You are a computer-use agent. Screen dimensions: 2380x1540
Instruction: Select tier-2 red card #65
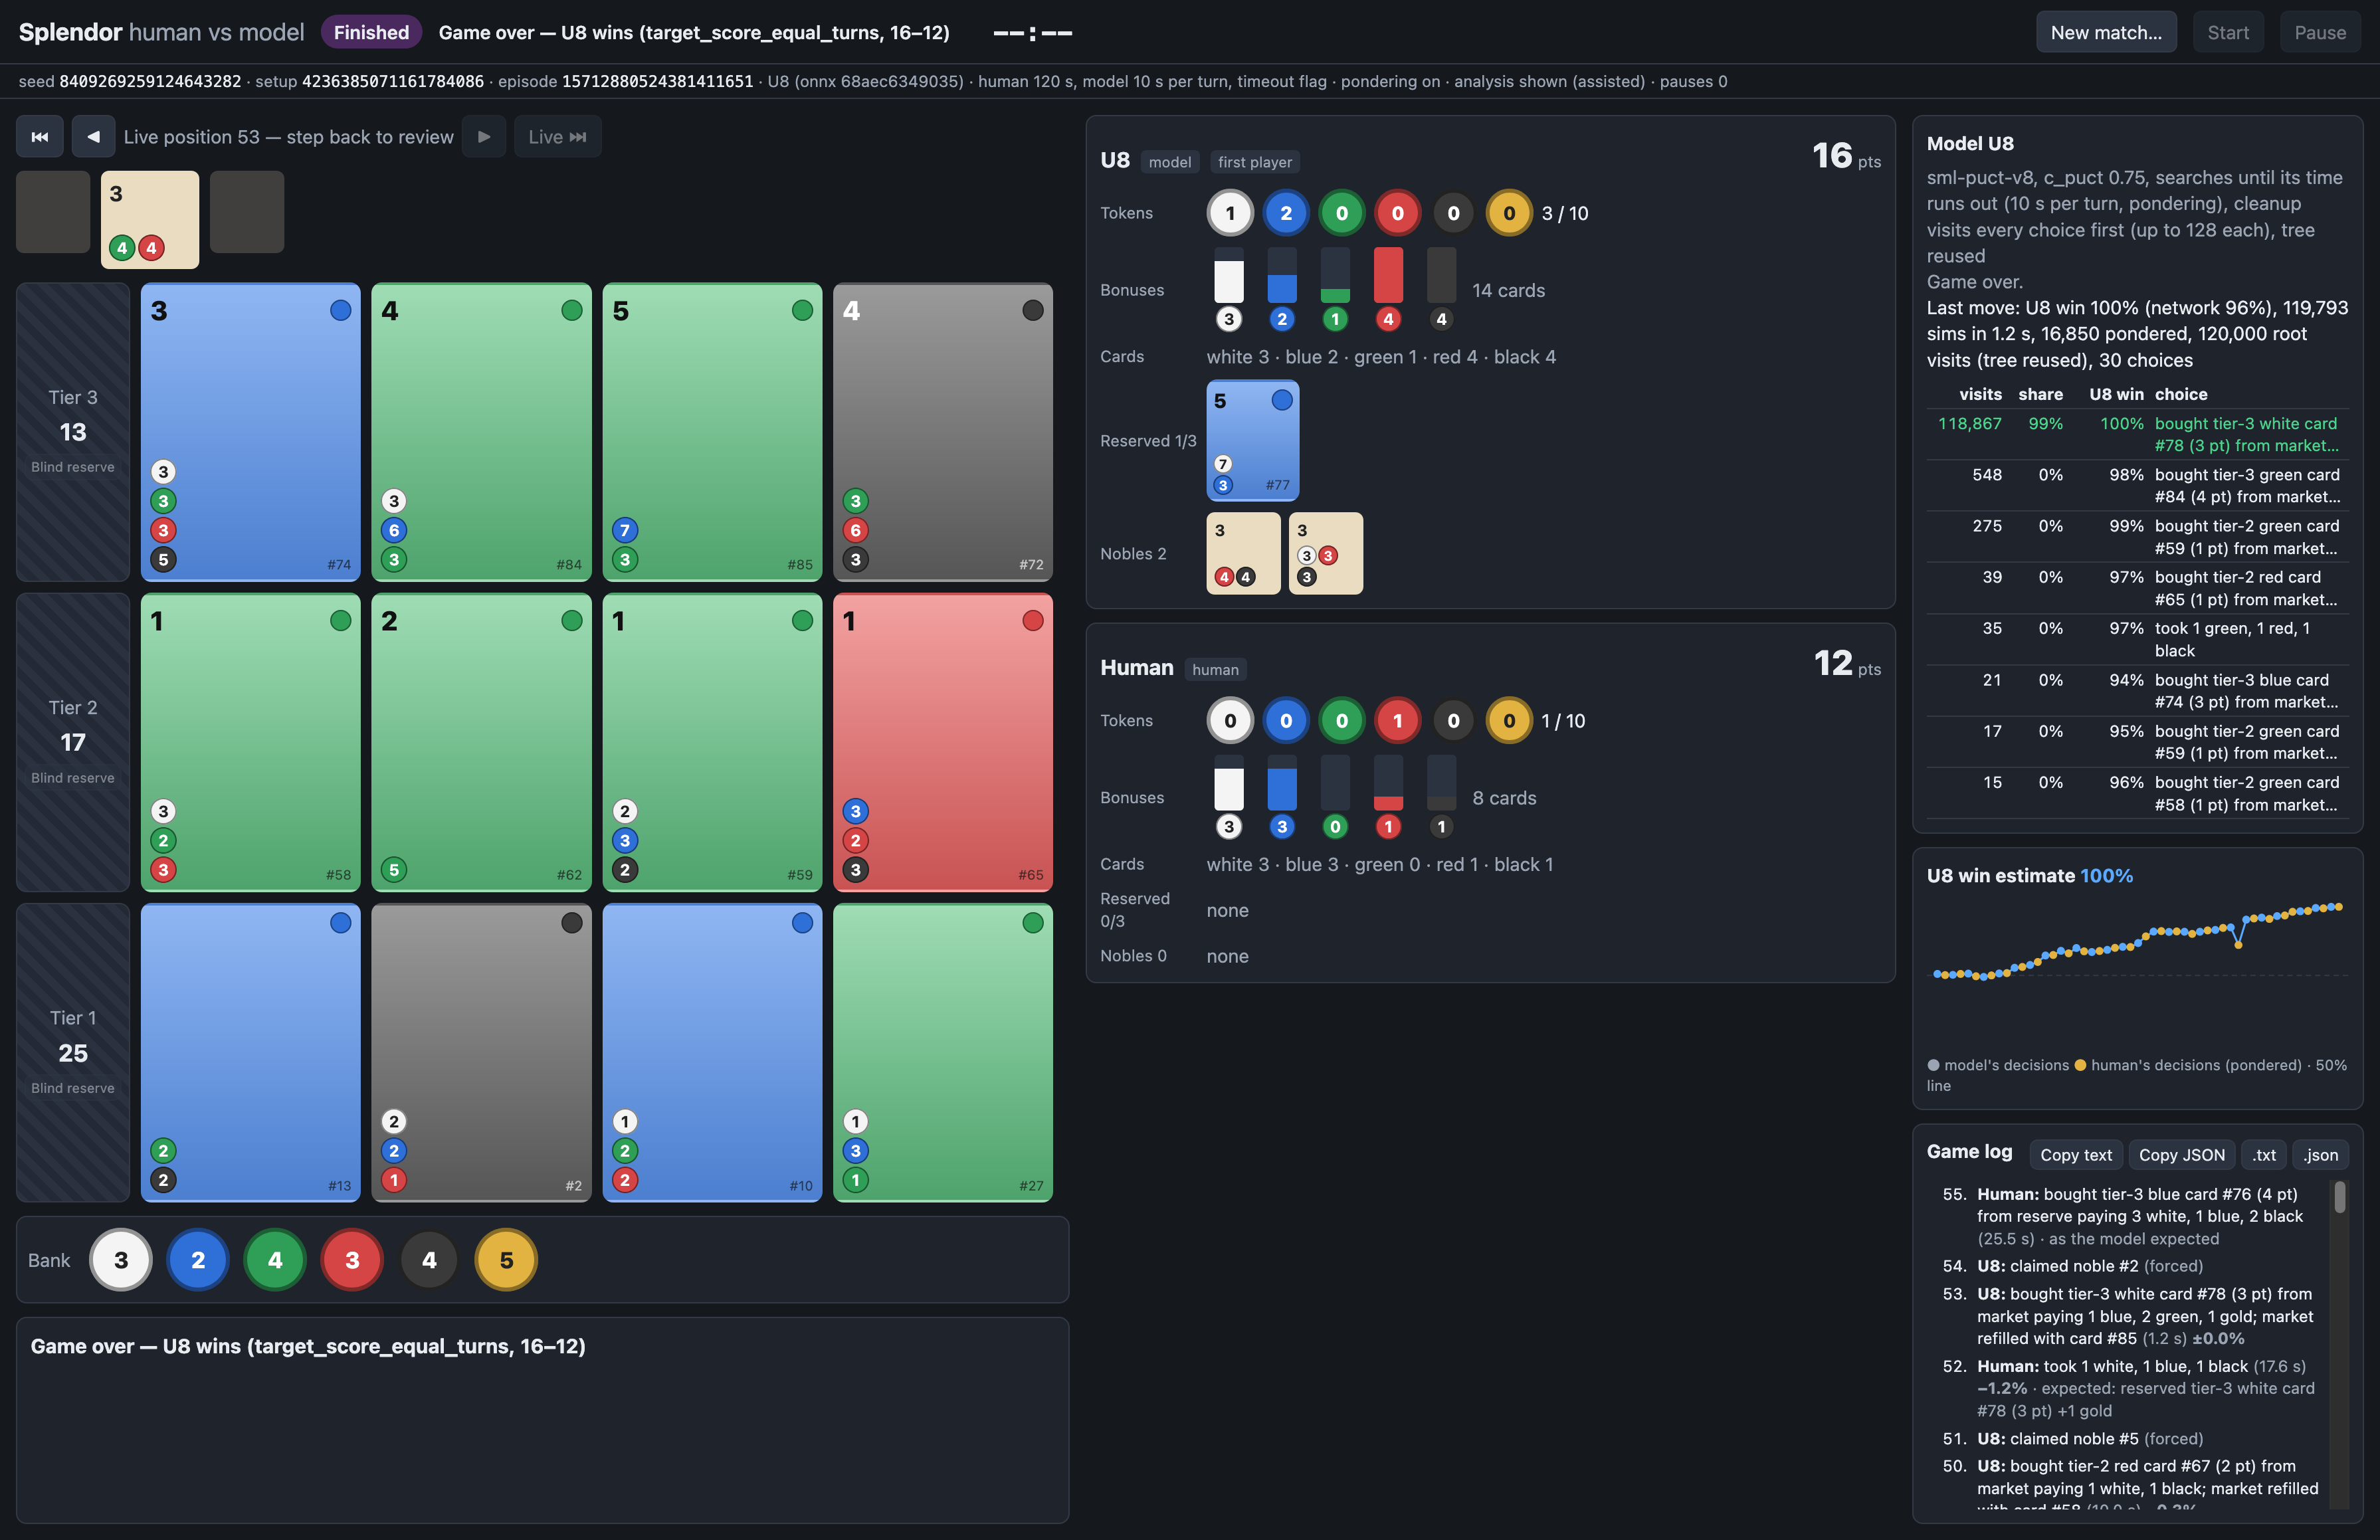943,742
